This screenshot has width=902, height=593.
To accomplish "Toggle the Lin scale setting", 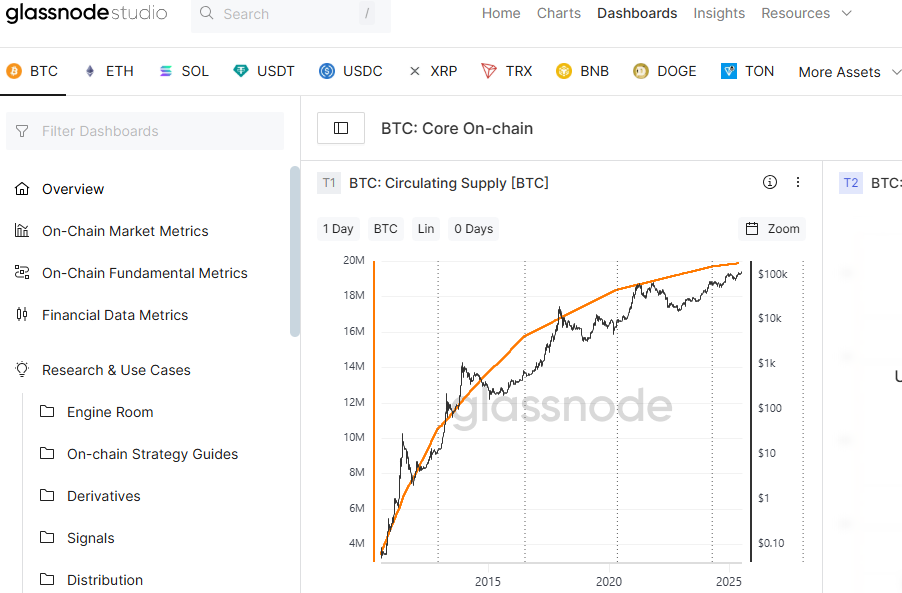I will (426, 229).
